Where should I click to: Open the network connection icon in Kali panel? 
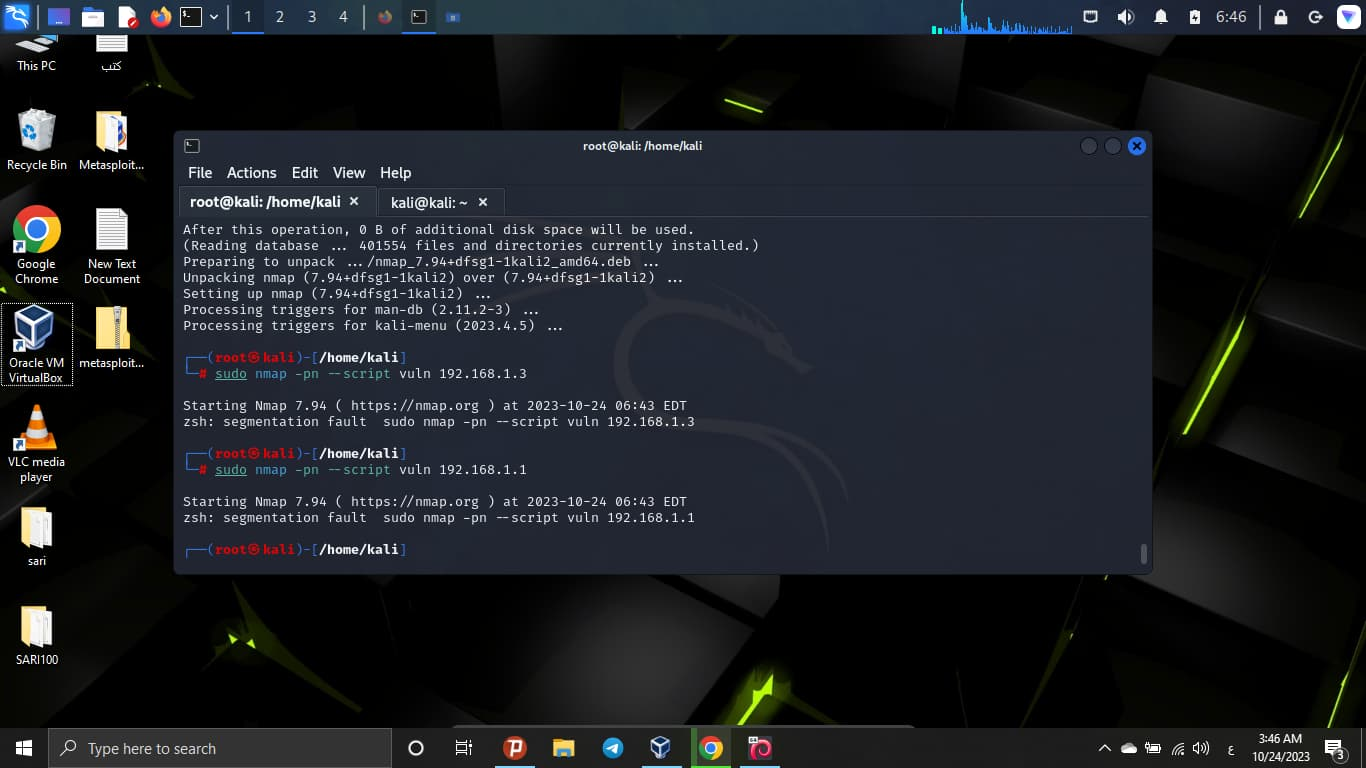click(1091, 17)
